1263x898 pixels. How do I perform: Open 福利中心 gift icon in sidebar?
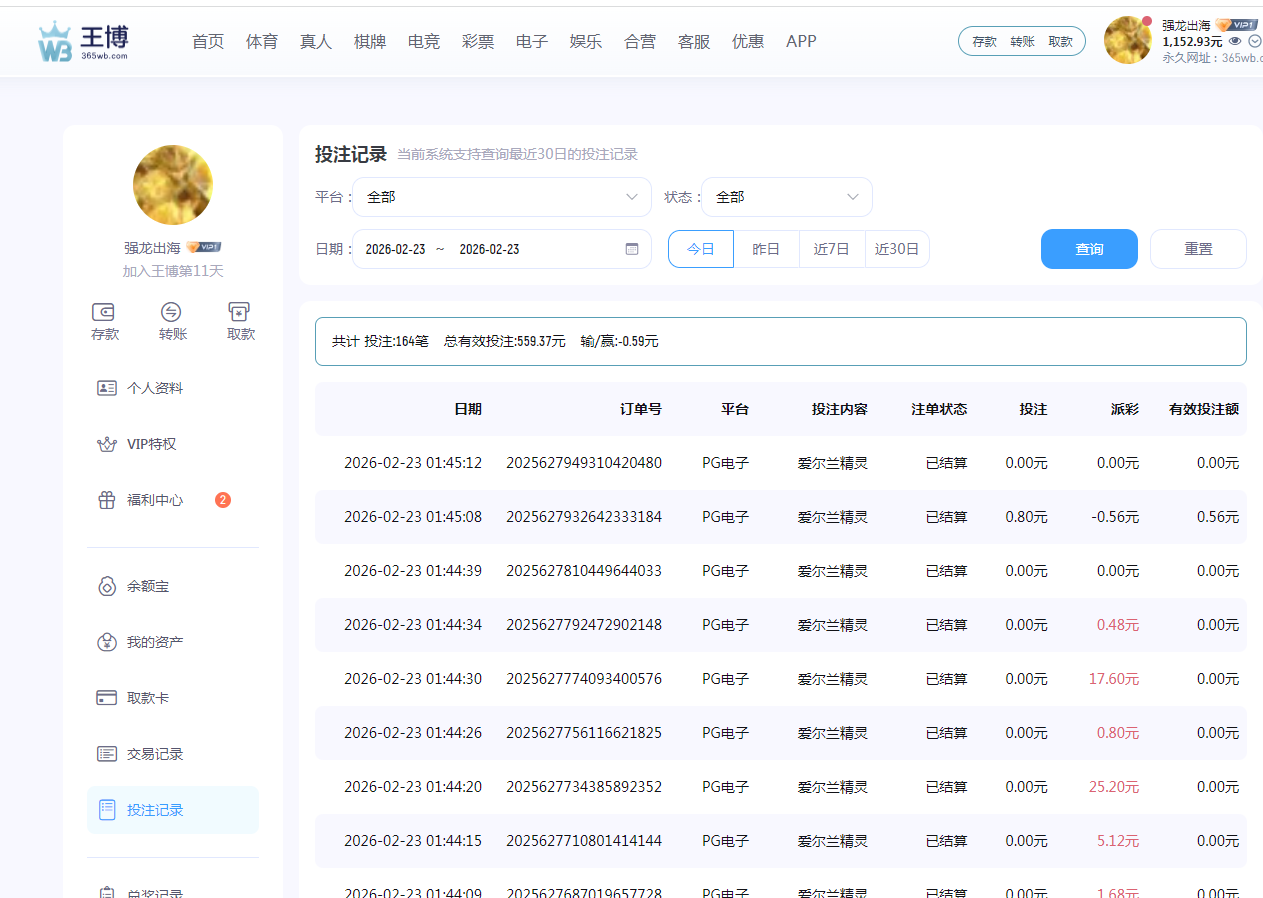coord(107,500)
